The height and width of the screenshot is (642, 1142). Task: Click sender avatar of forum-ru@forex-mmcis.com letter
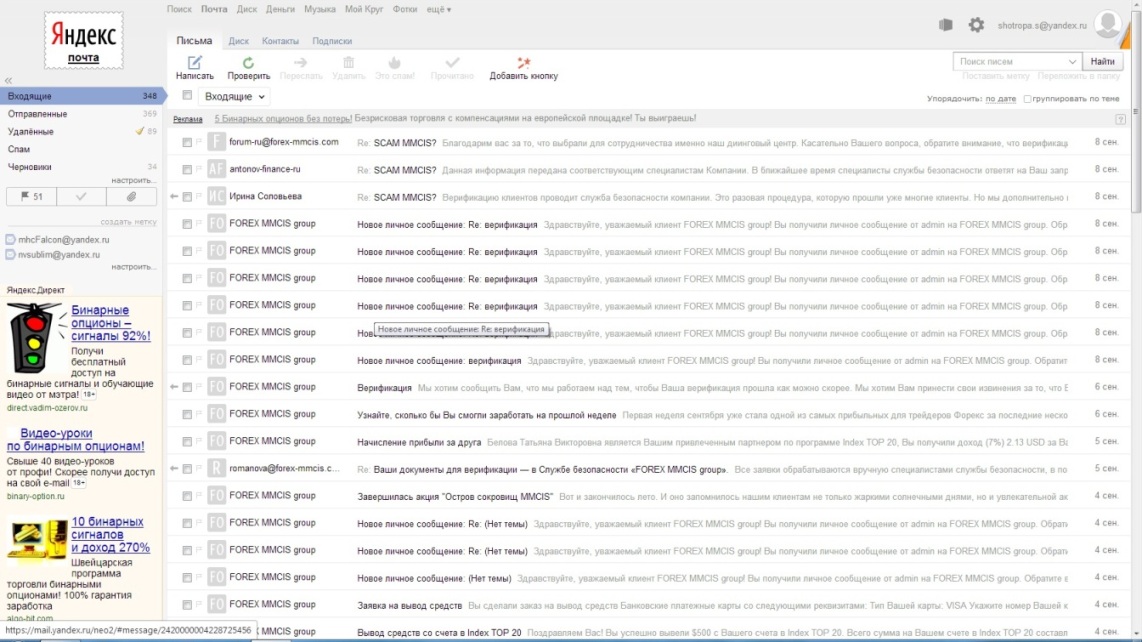click(216, 141)
